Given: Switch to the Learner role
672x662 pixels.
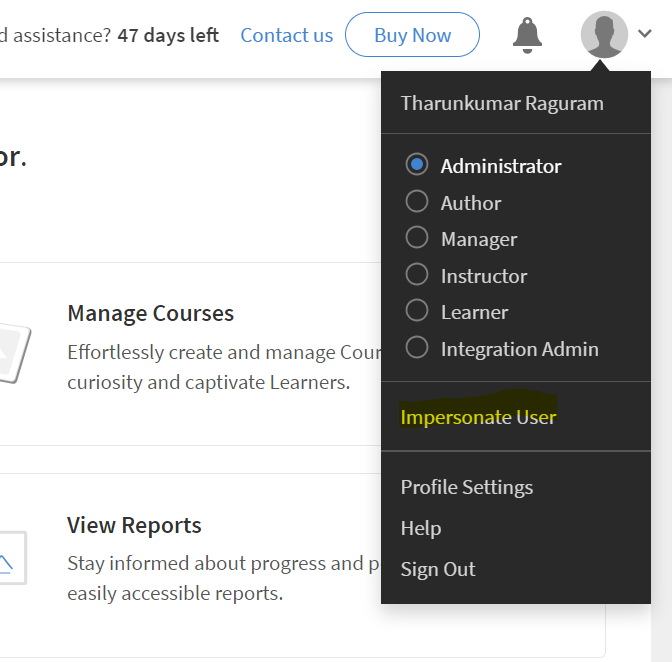Looking at the screenshot, I should 417,312.
